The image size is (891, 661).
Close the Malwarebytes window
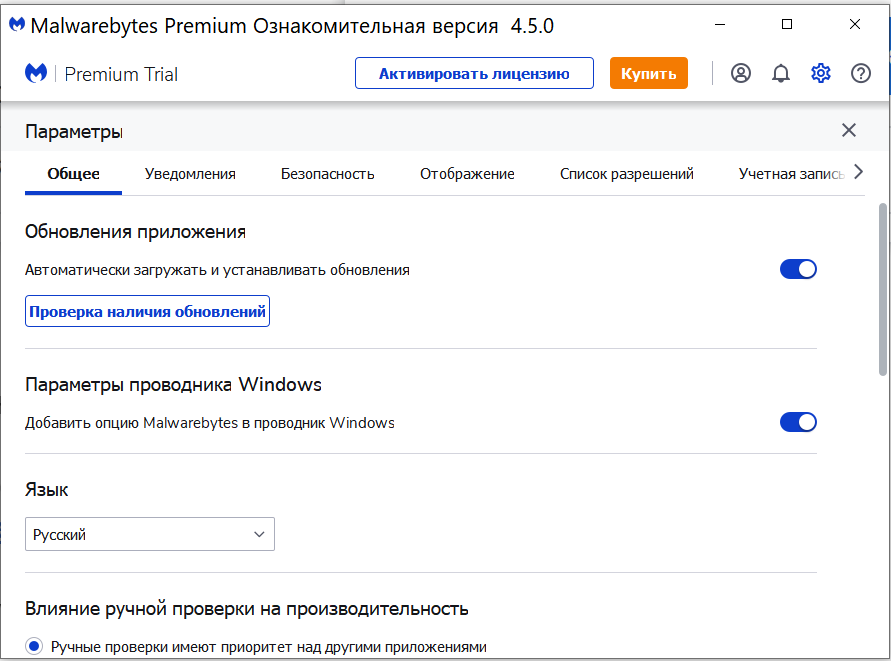coord(855,24)
